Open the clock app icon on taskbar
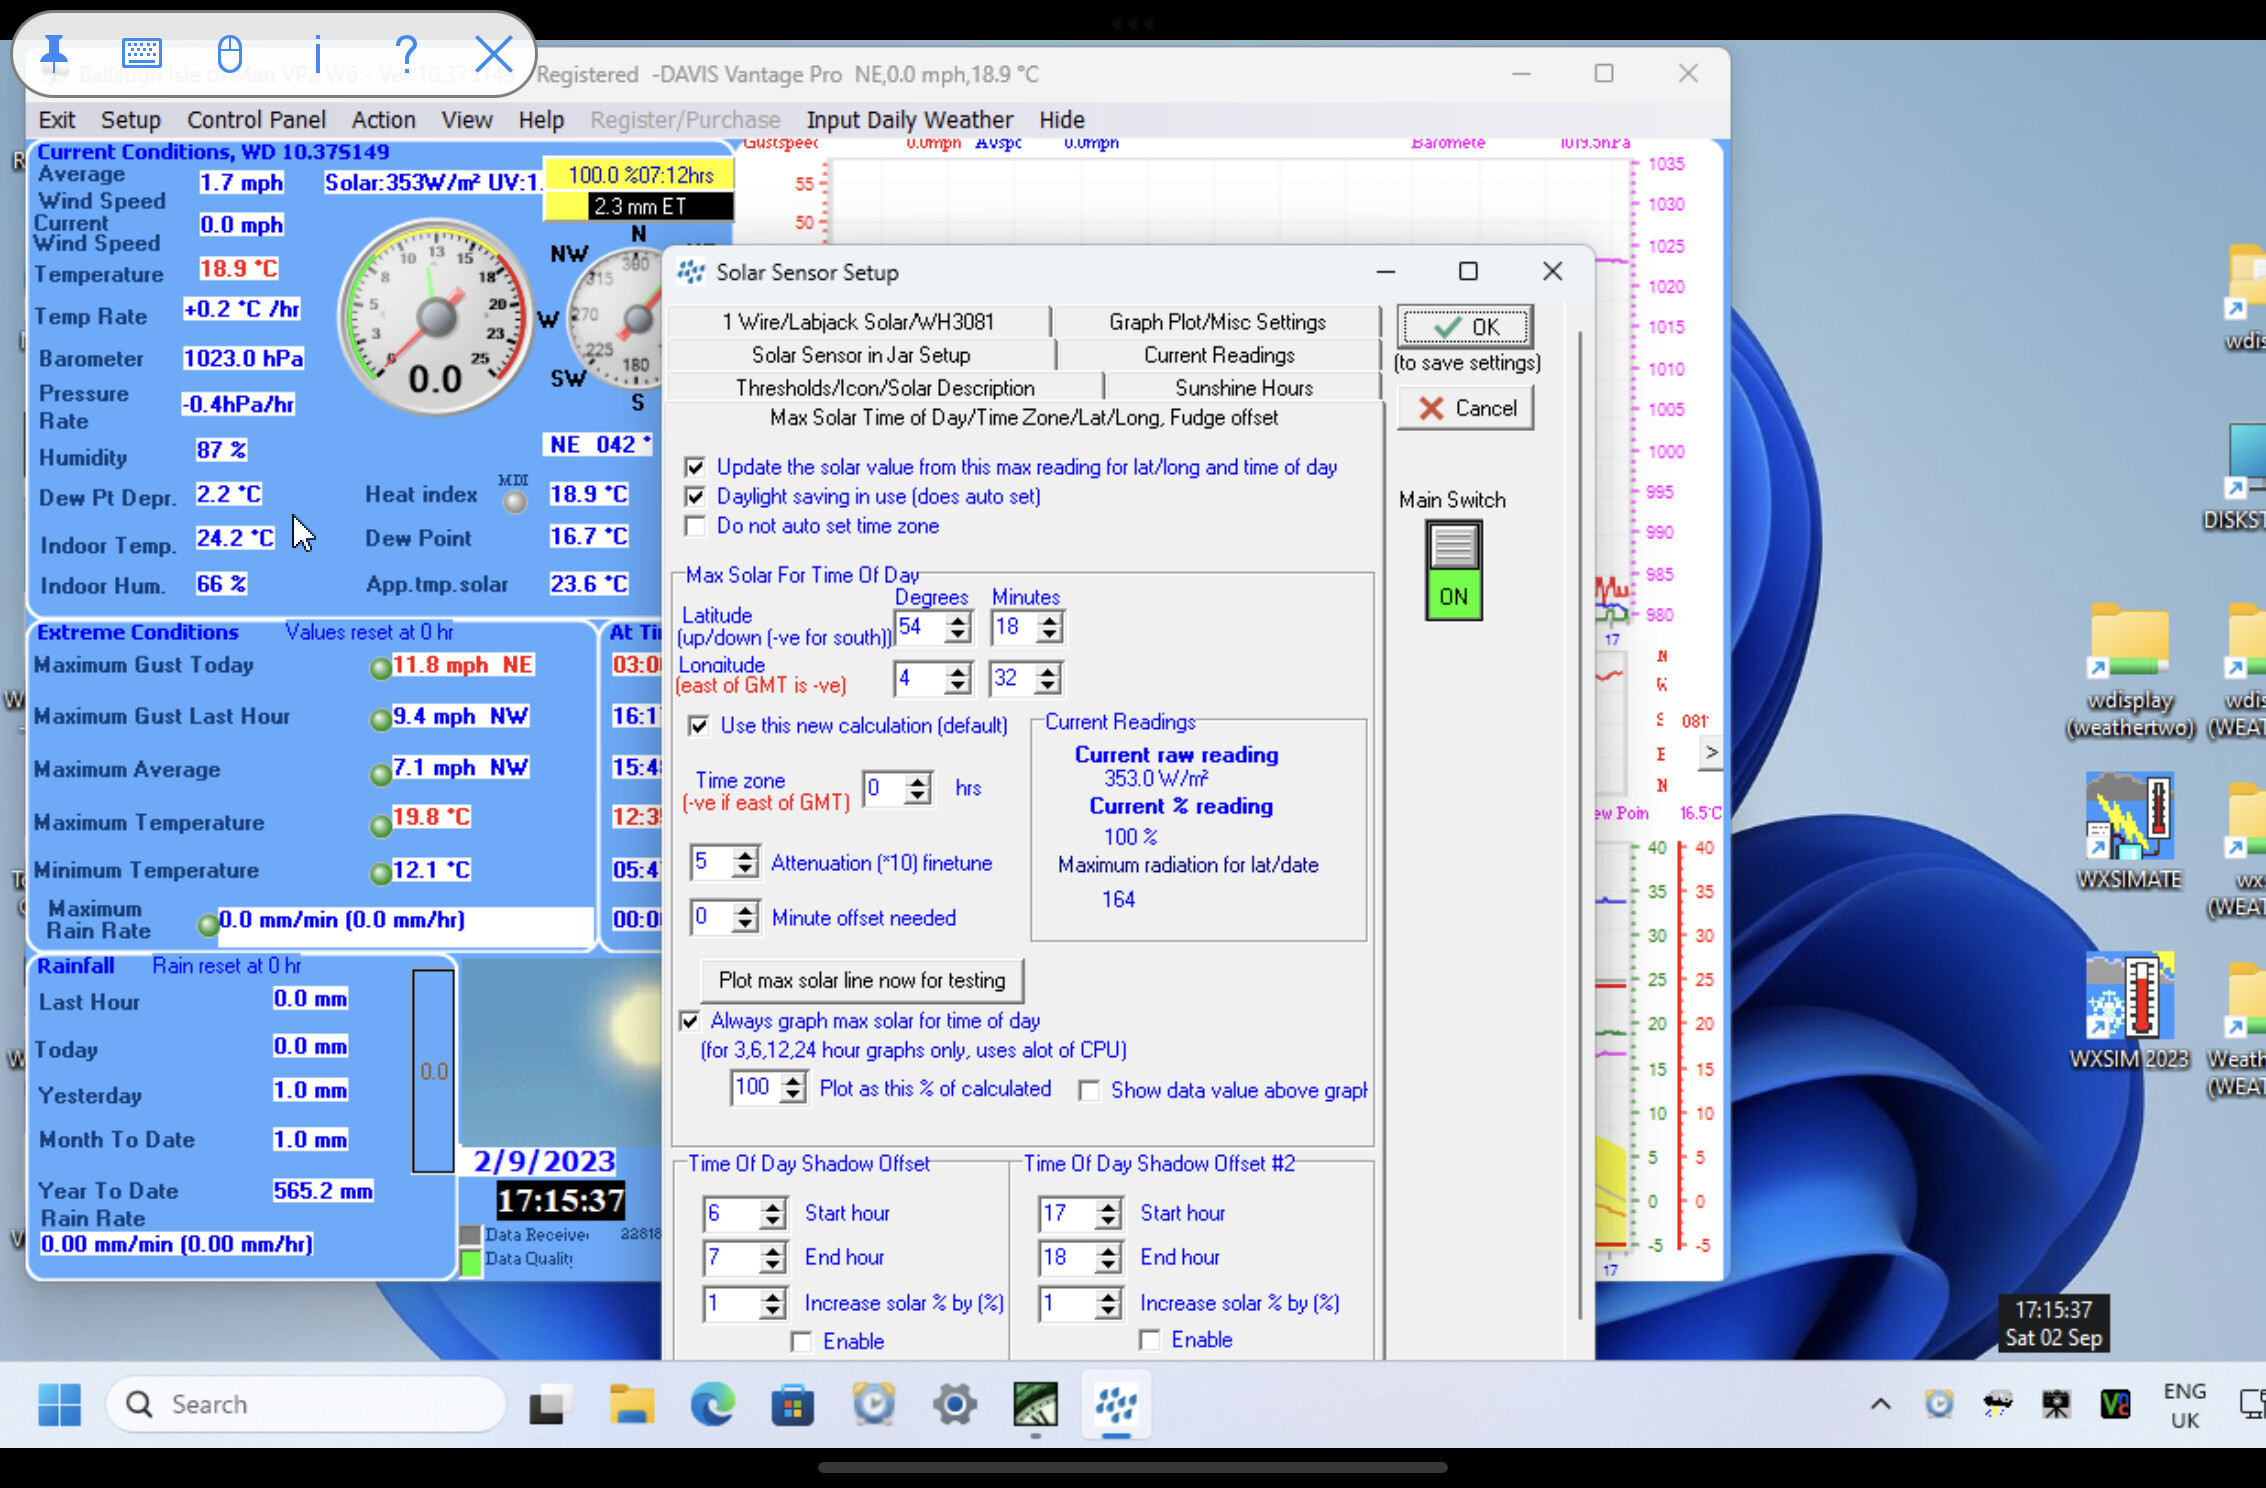The image size is (2266, 1488). pos(873,1405)
